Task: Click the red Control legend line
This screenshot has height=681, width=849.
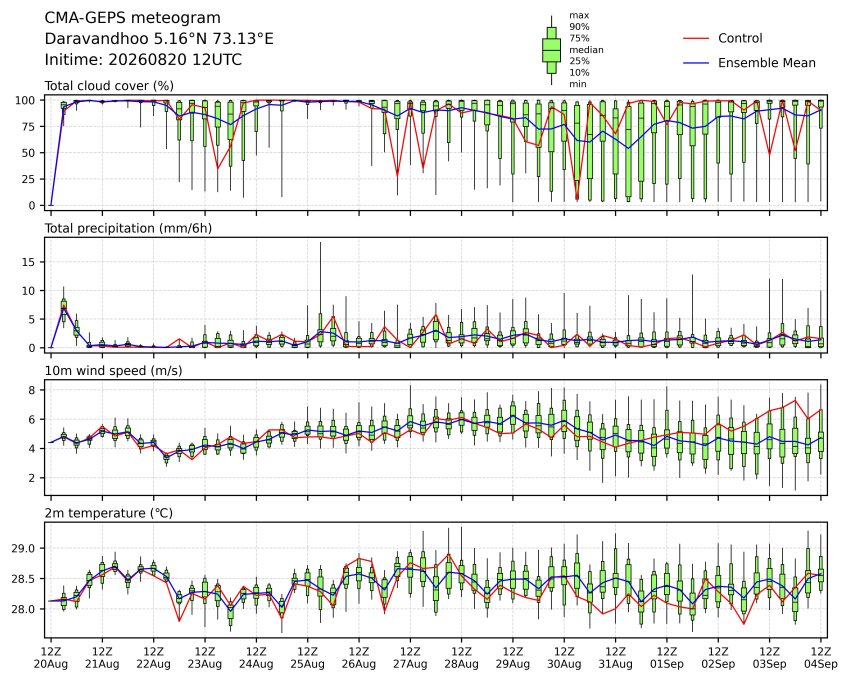Action: [x=696, y=38]
